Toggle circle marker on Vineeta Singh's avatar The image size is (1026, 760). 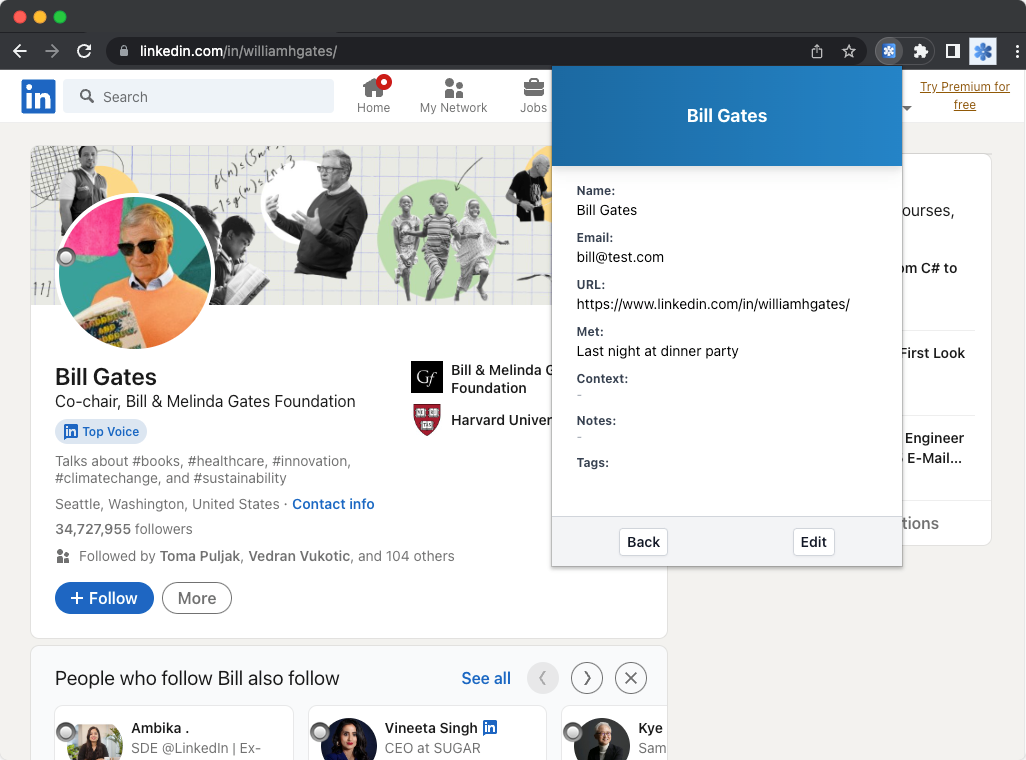coord(320,732)
